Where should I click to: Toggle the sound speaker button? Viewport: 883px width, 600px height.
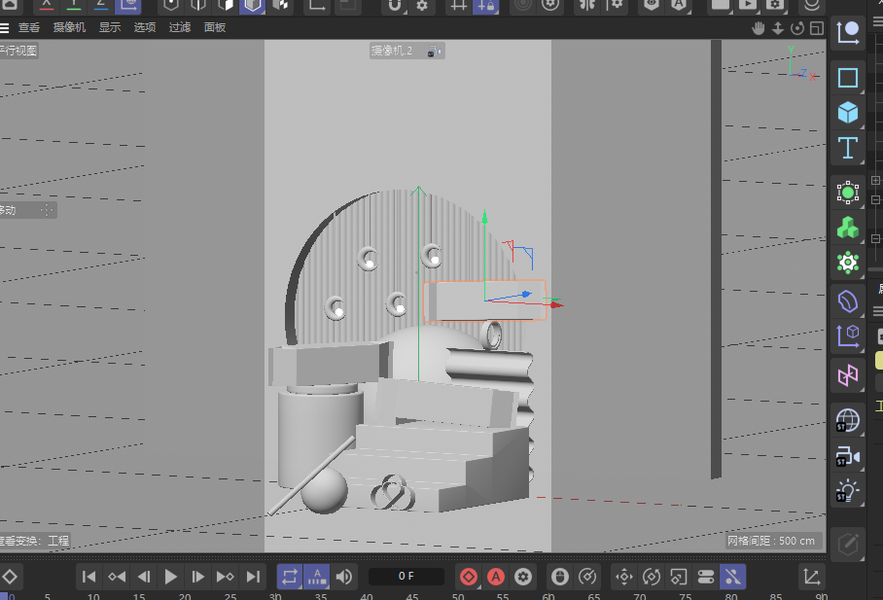coord(344,577)
